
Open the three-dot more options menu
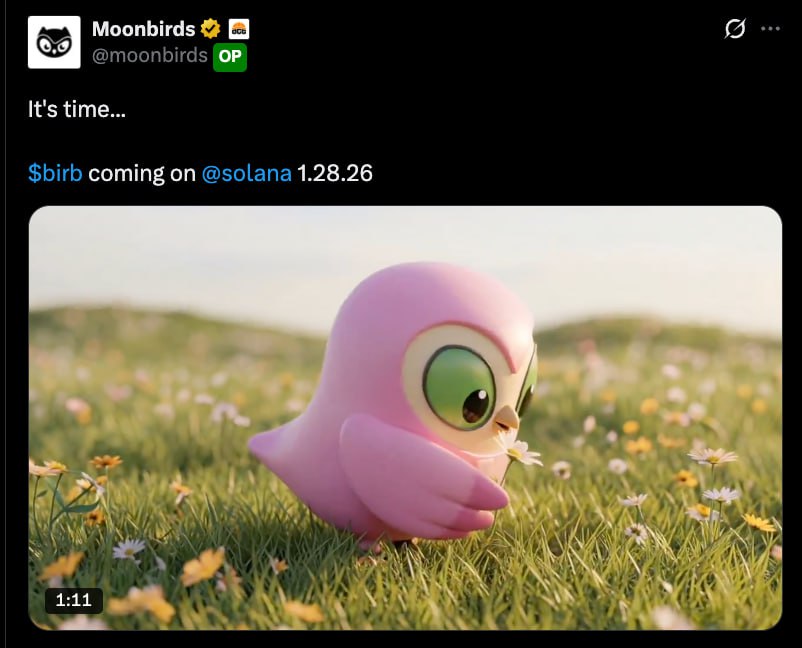pos(770,29)
